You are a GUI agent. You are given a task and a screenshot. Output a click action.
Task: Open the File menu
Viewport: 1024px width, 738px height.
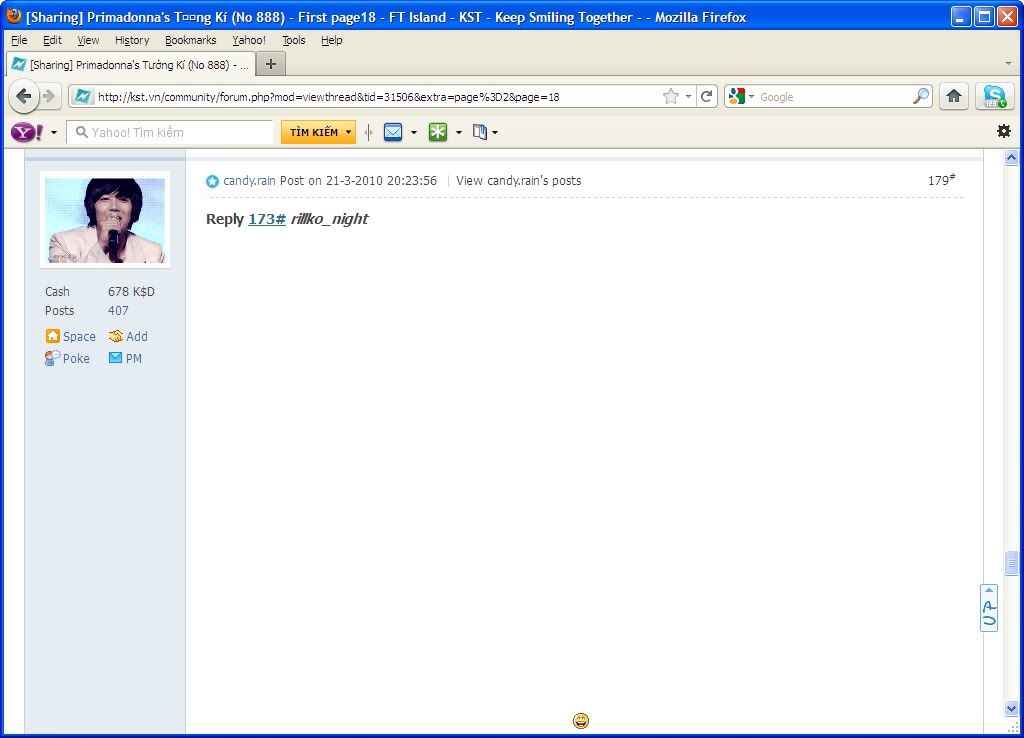[x=20, y=40]
